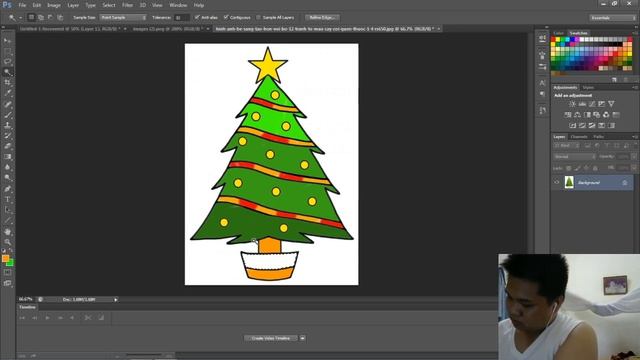Select the Horizontal Type tool
This screenshot has height=360, width=640.
coord(7,200)
